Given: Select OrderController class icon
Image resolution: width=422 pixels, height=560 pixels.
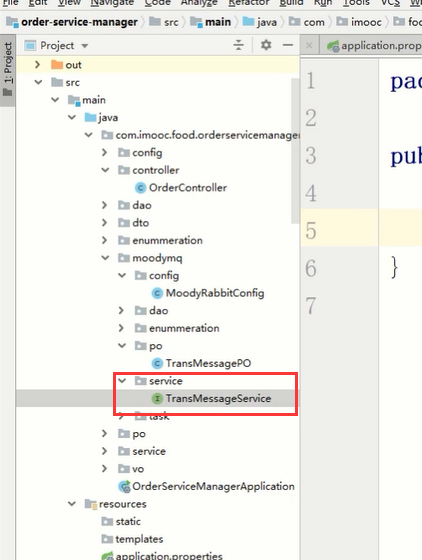Looking at the screenshot, I should pyautogui.click(x=140, y=188).
